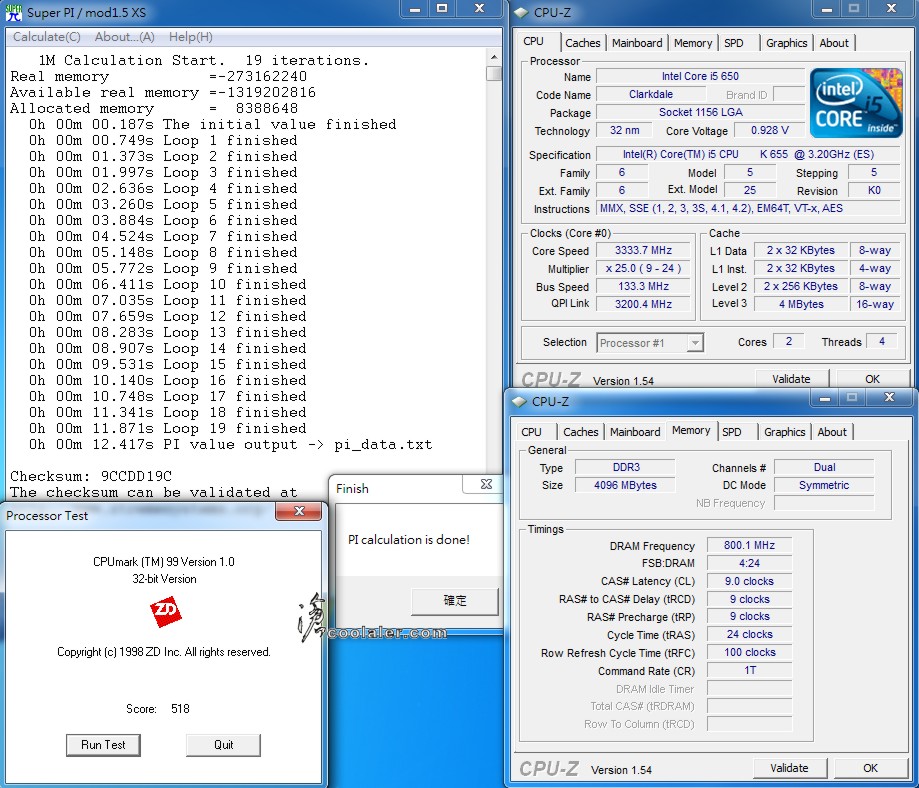
Task: Switch to Graphics tab in lower CPU-Z window
Action: [x=784, y=432]
